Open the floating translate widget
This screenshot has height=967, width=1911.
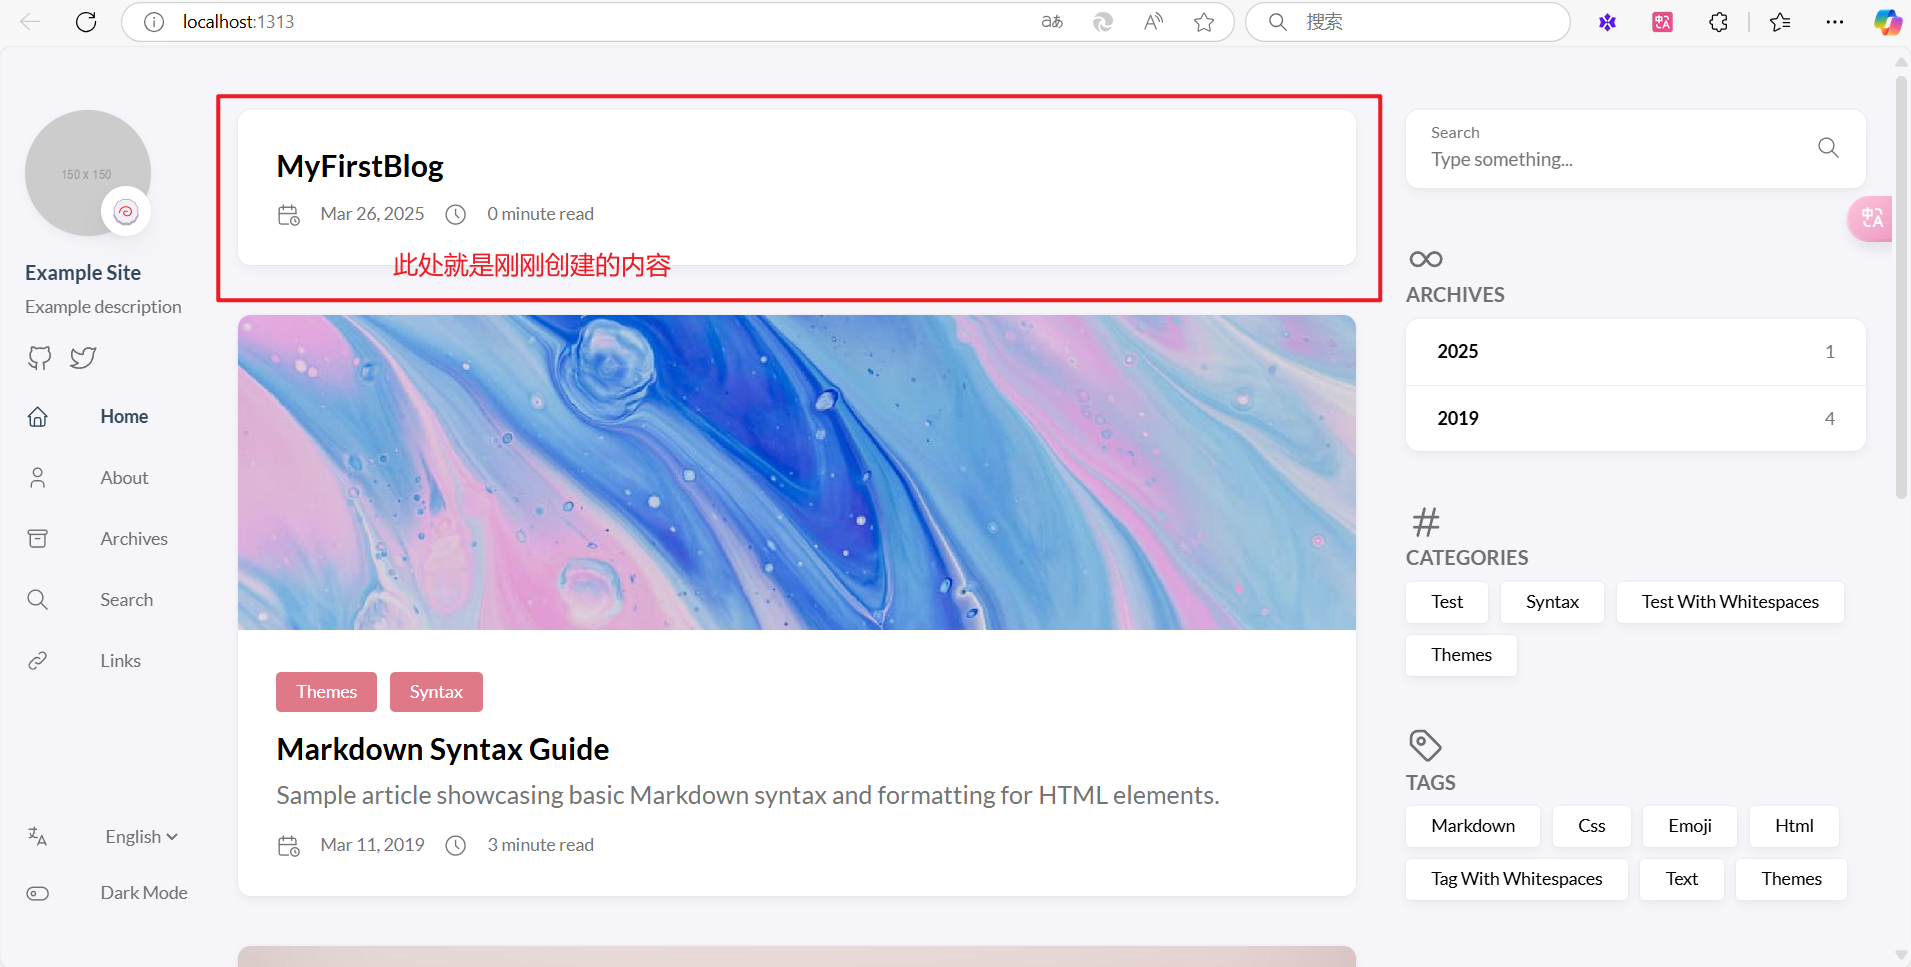click(1871, 218)
